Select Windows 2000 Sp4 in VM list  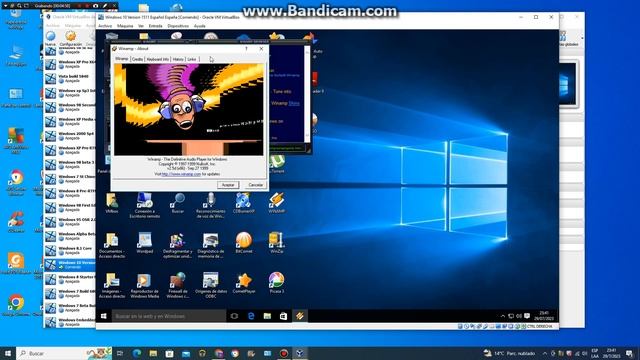click(x=70, y=136)
